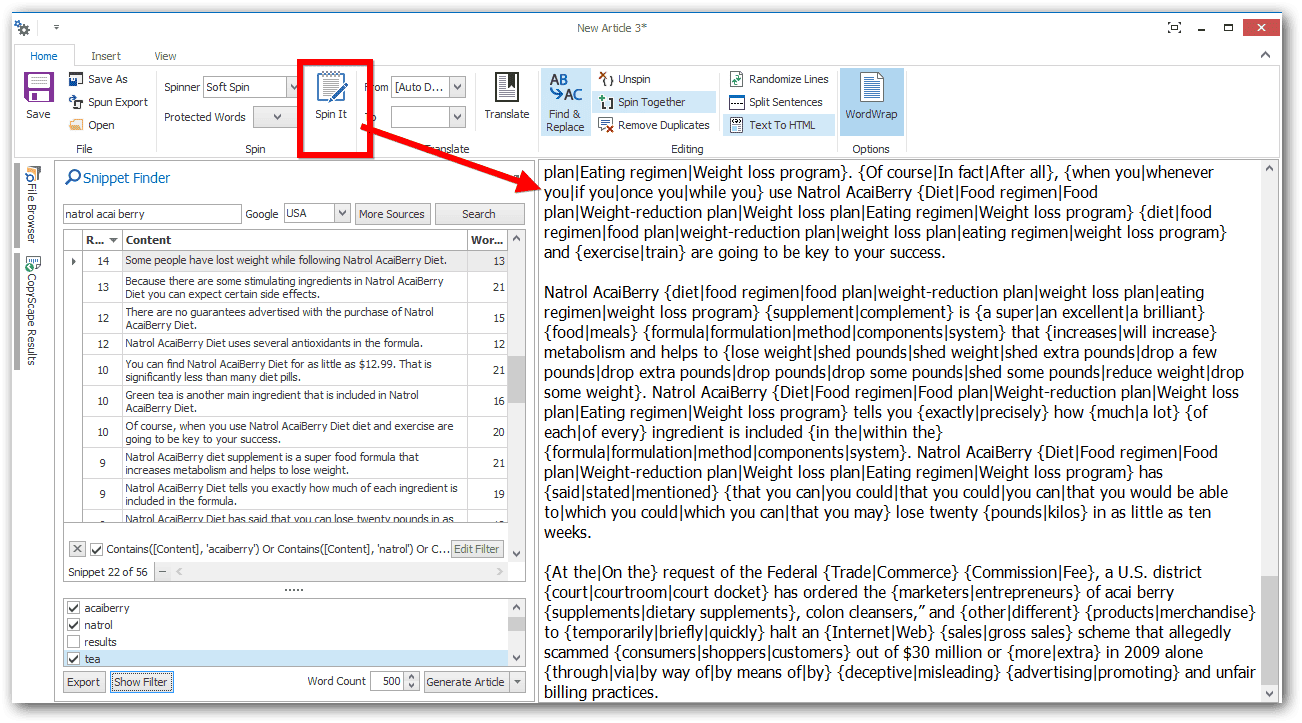Check the results keyword checkbox
Image resolution: width=1302 pixels, height=723 pixels.
point(73,642)
